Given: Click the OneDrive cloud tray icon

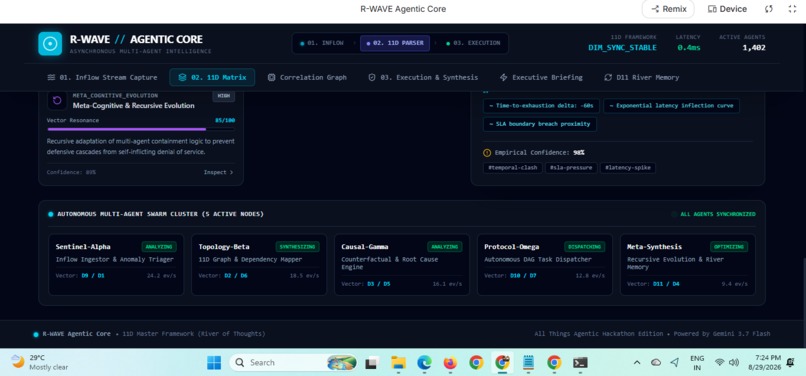Looking at the screenshot, I should coord(656,363).
